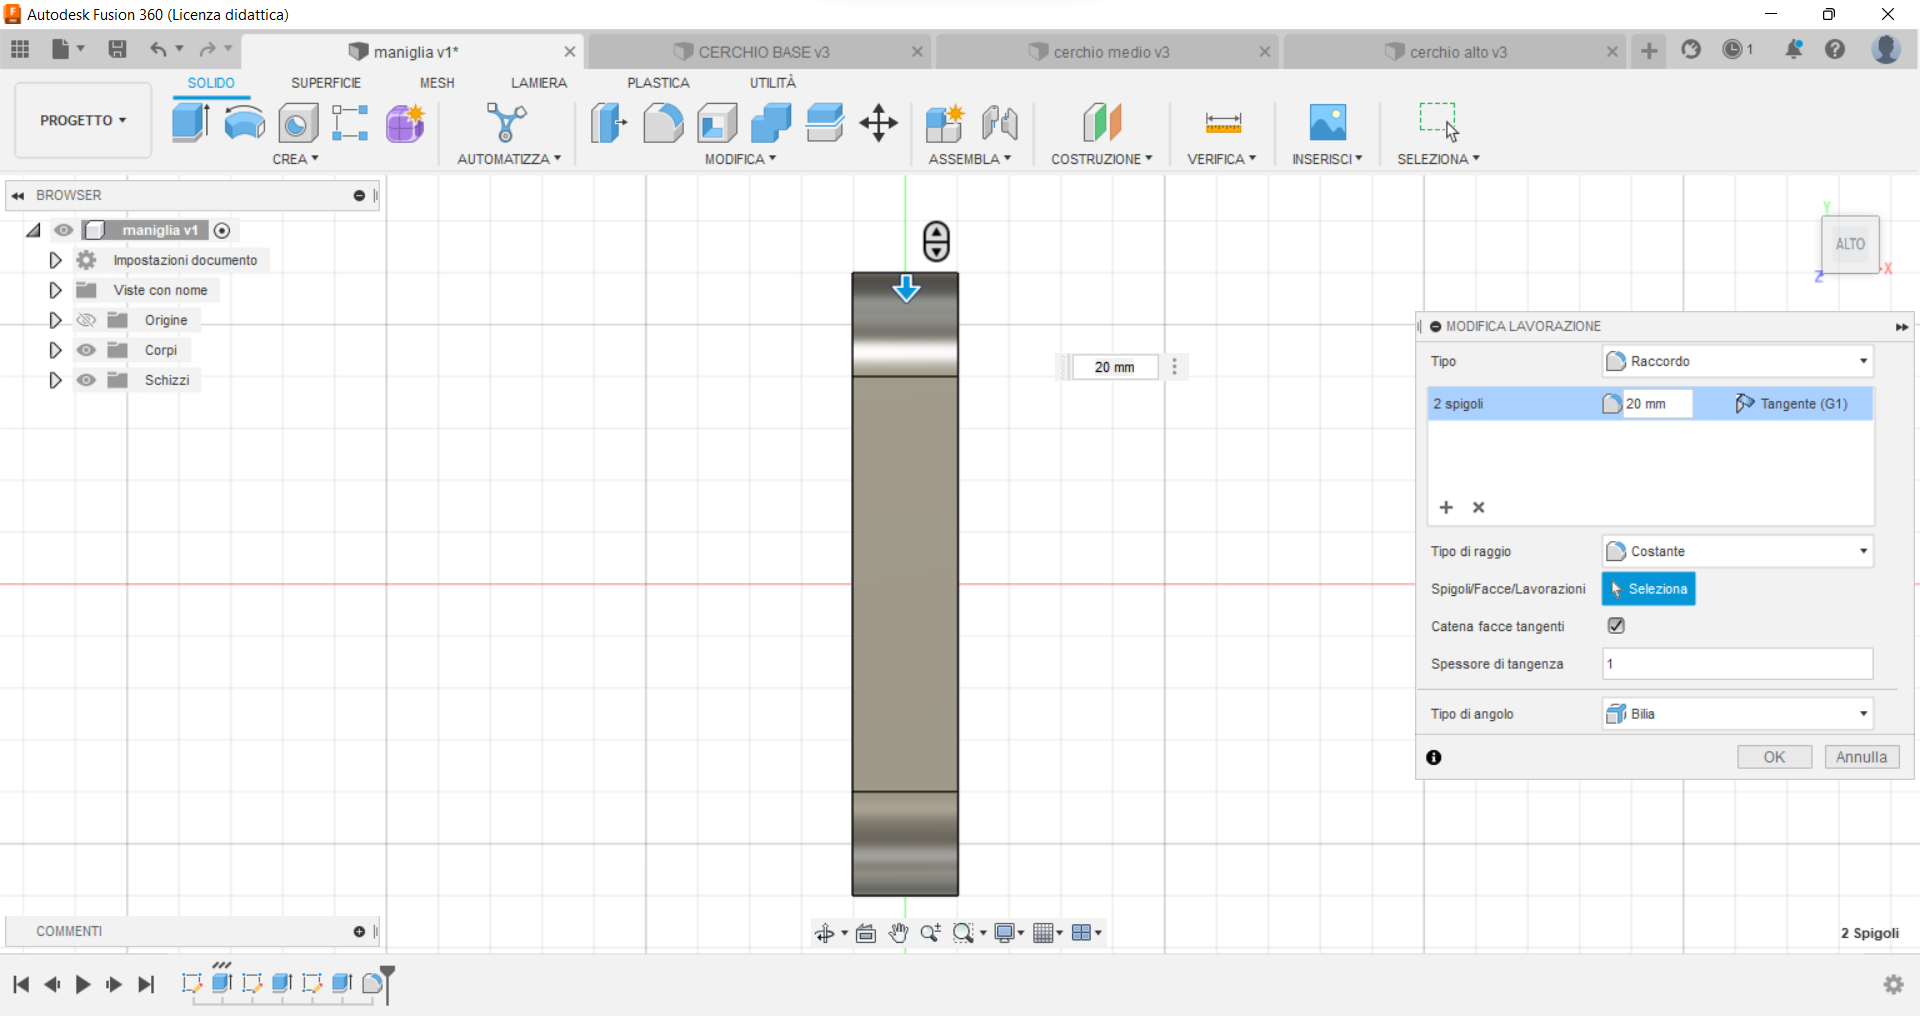Screen dimensions: 1920x1016
Task: Select the Hole tool icon
Action: pyautogui.click(x=298, y=123)
